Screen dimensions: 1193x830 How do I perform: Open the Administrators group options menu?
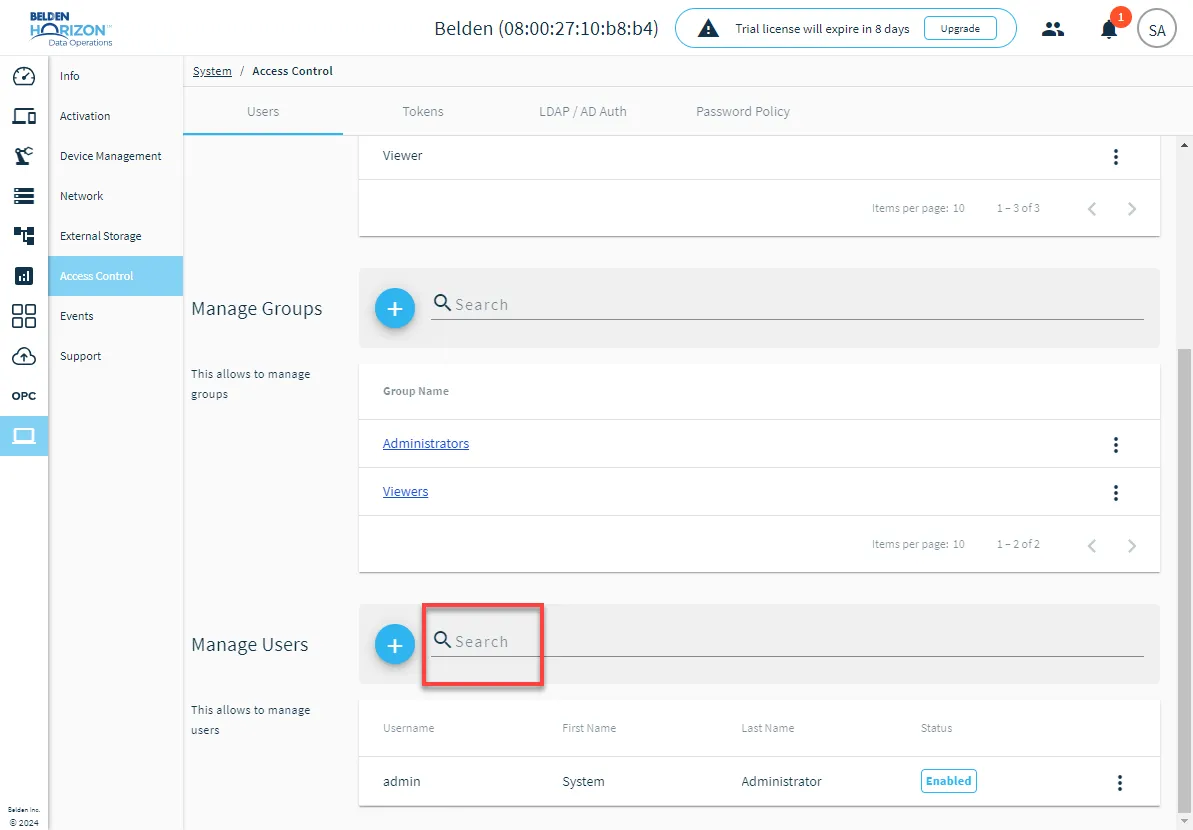click(1115, 444)
